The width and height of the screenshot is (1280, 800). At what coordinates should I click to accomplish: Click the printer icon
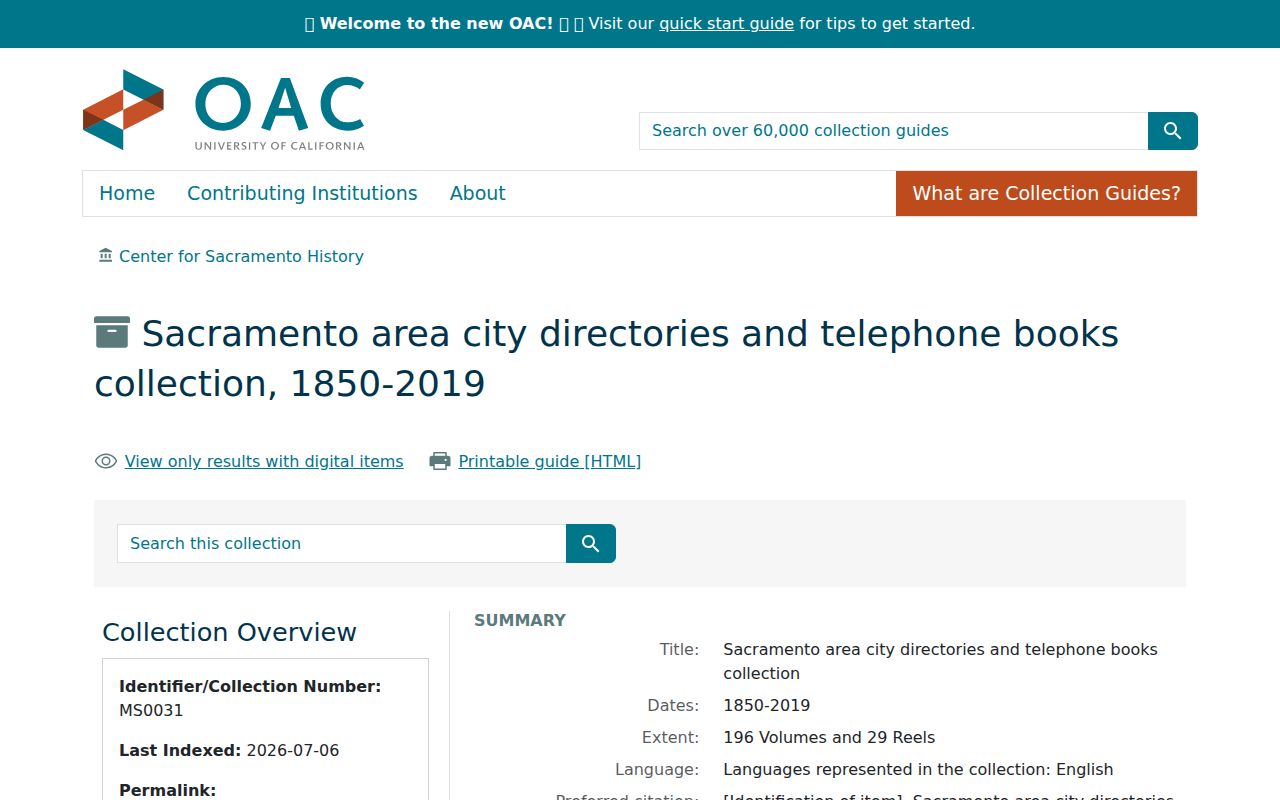[440, 461]
